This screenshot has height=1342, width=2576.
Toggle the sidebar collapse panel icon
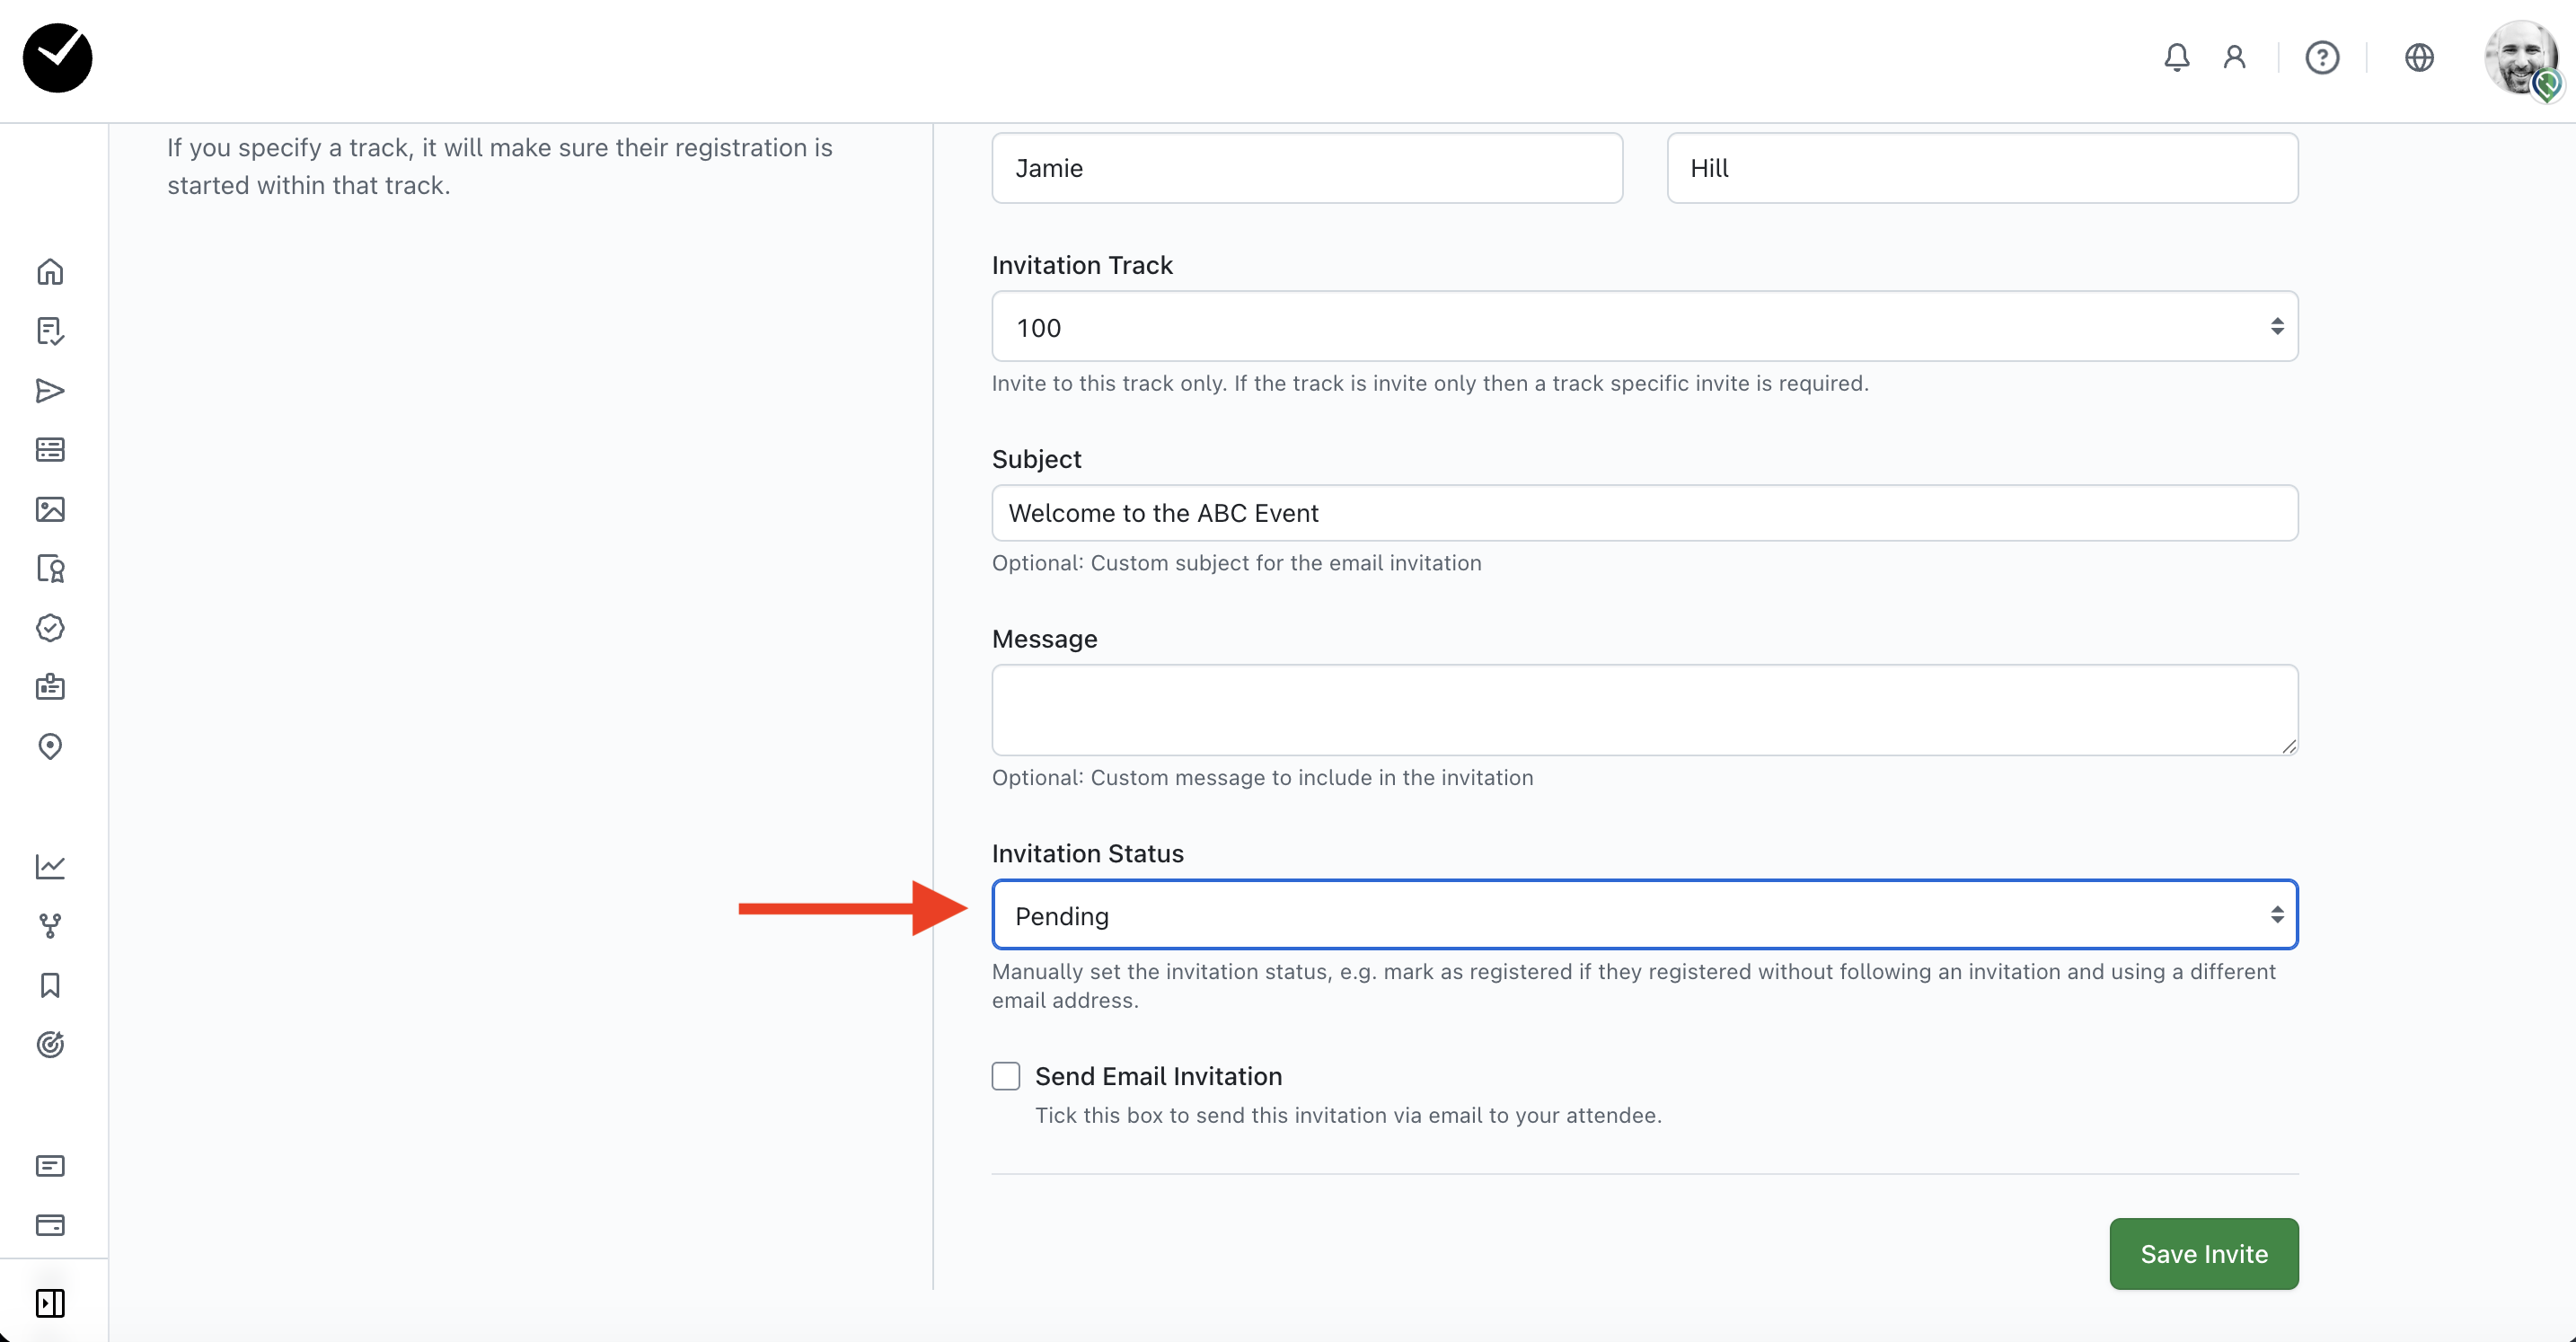click(x=50, y=1303)
